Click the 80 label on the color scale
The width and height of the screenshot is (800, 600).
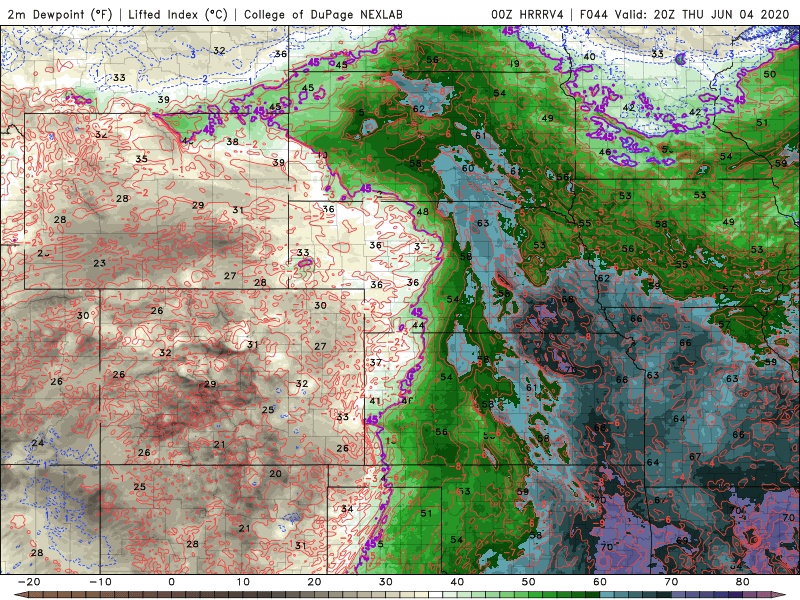coord(743,582)
